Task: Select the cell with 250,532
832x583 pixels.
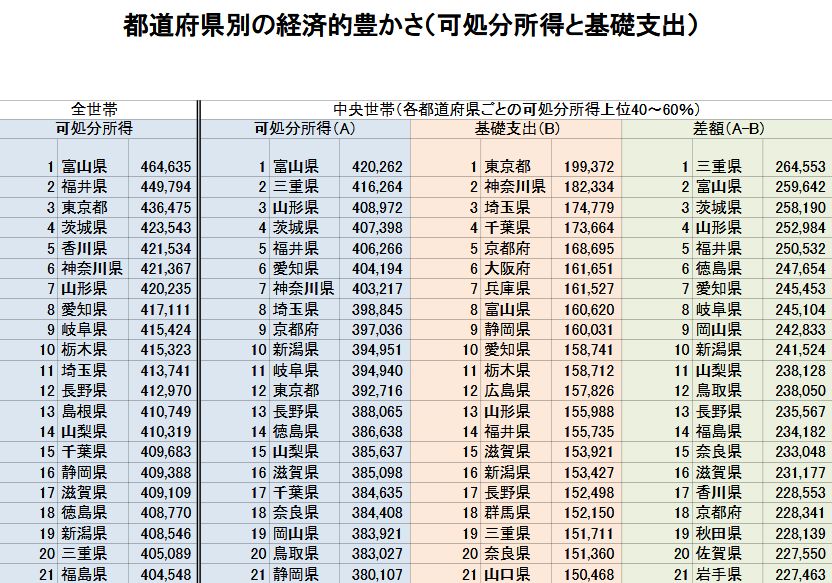Action: coord(801,248)
